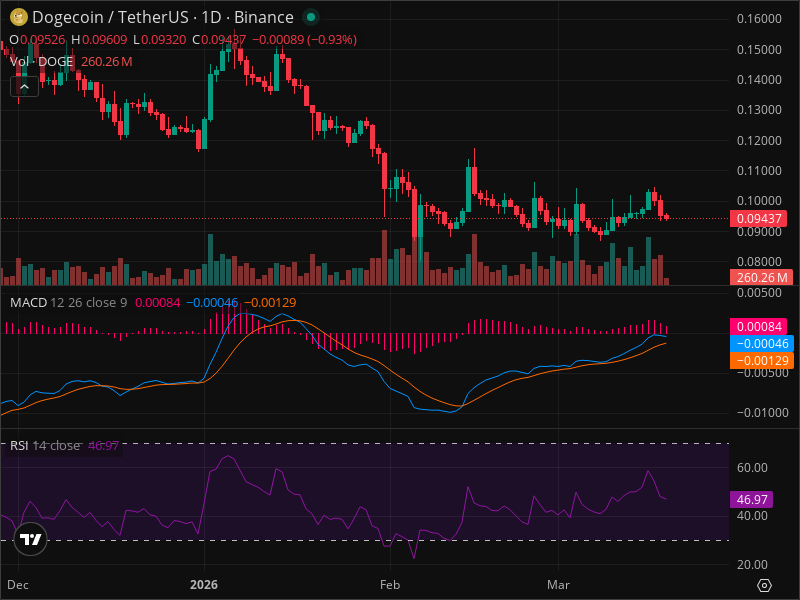The width and height of the screenshot is (800, 600).
Task: Select the Vol · DOGE indicator label
Action: click(x=42, y=62)
